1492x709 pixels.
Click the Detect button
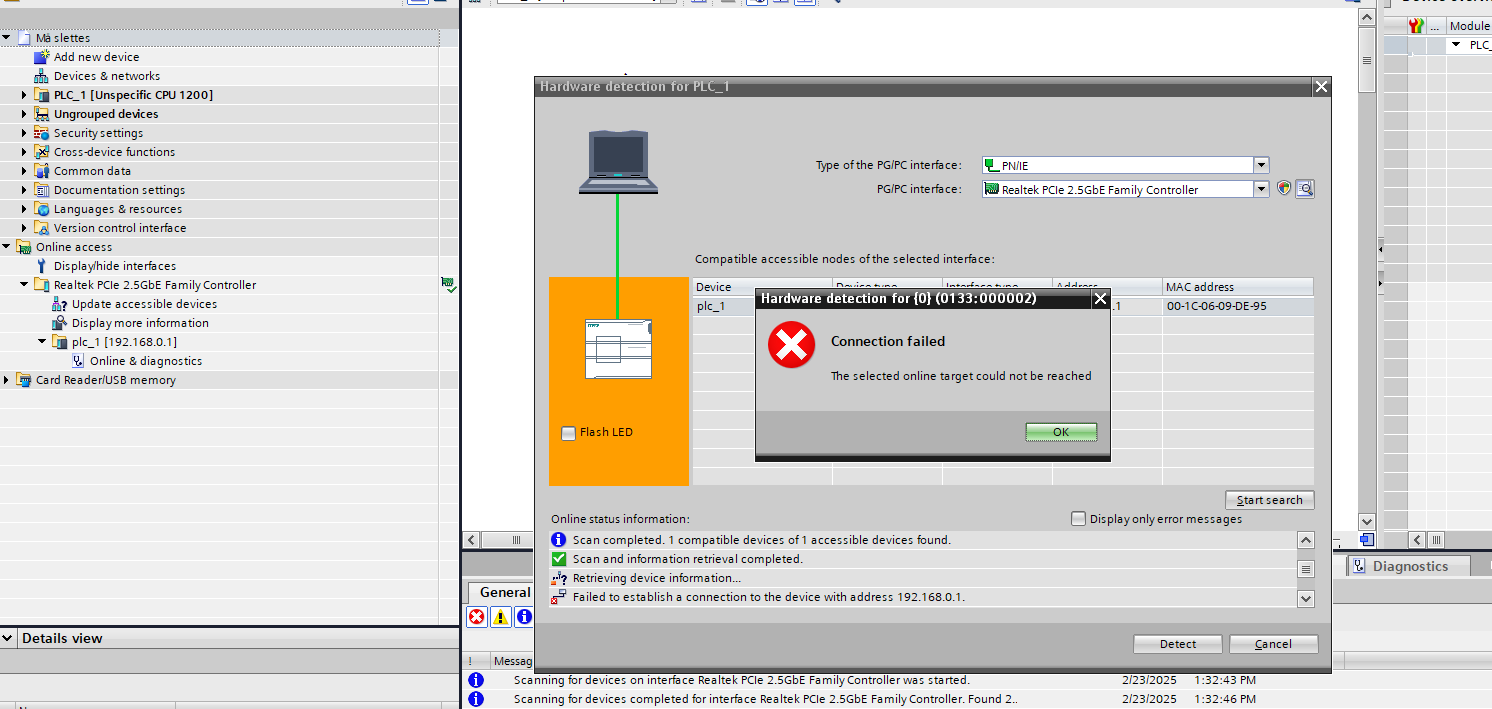click(1178, 644)
